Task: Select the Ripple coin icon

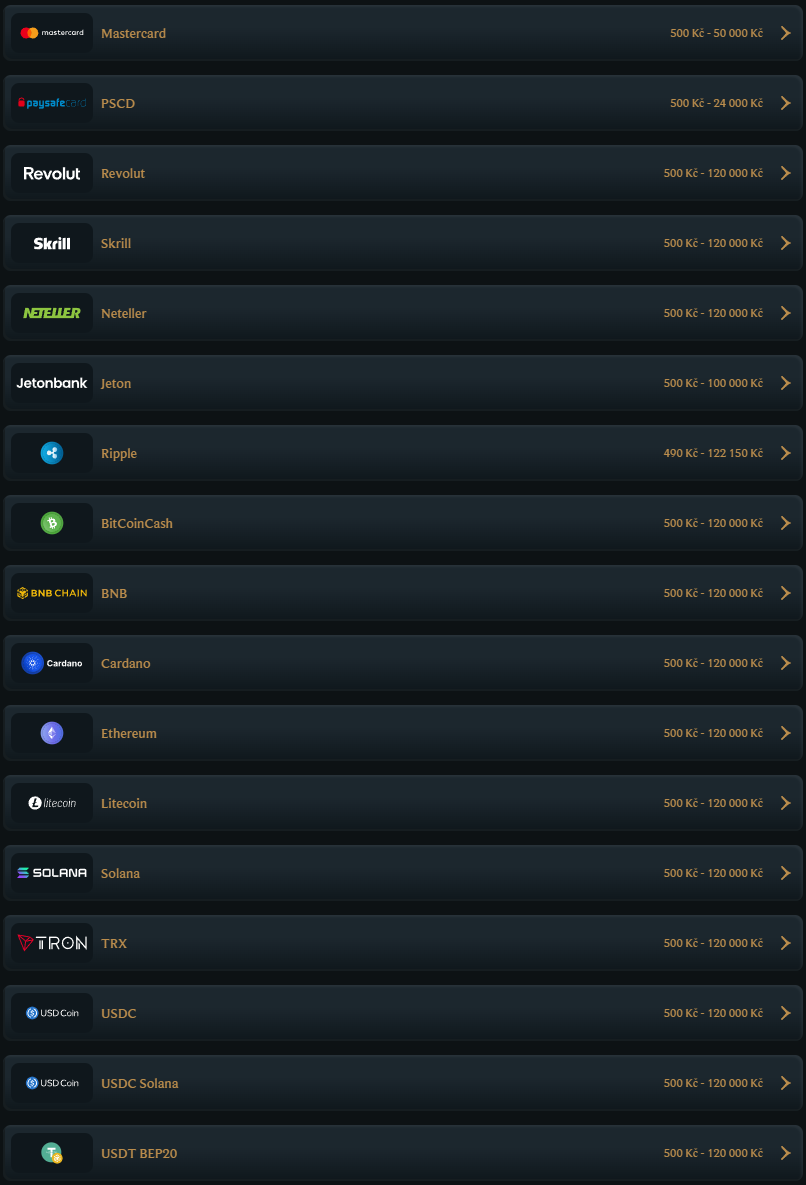Action: pos(52,453)
